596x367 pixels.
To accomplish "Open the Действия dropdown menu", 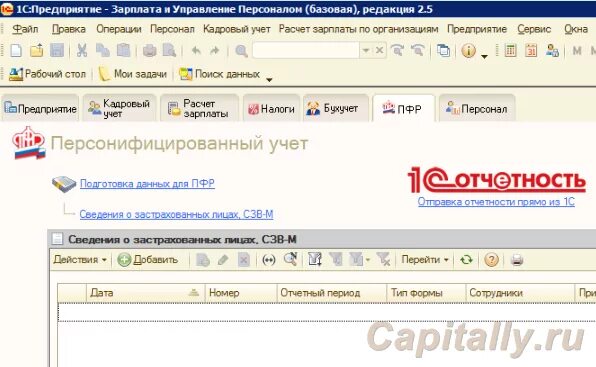I will [80, 260].
